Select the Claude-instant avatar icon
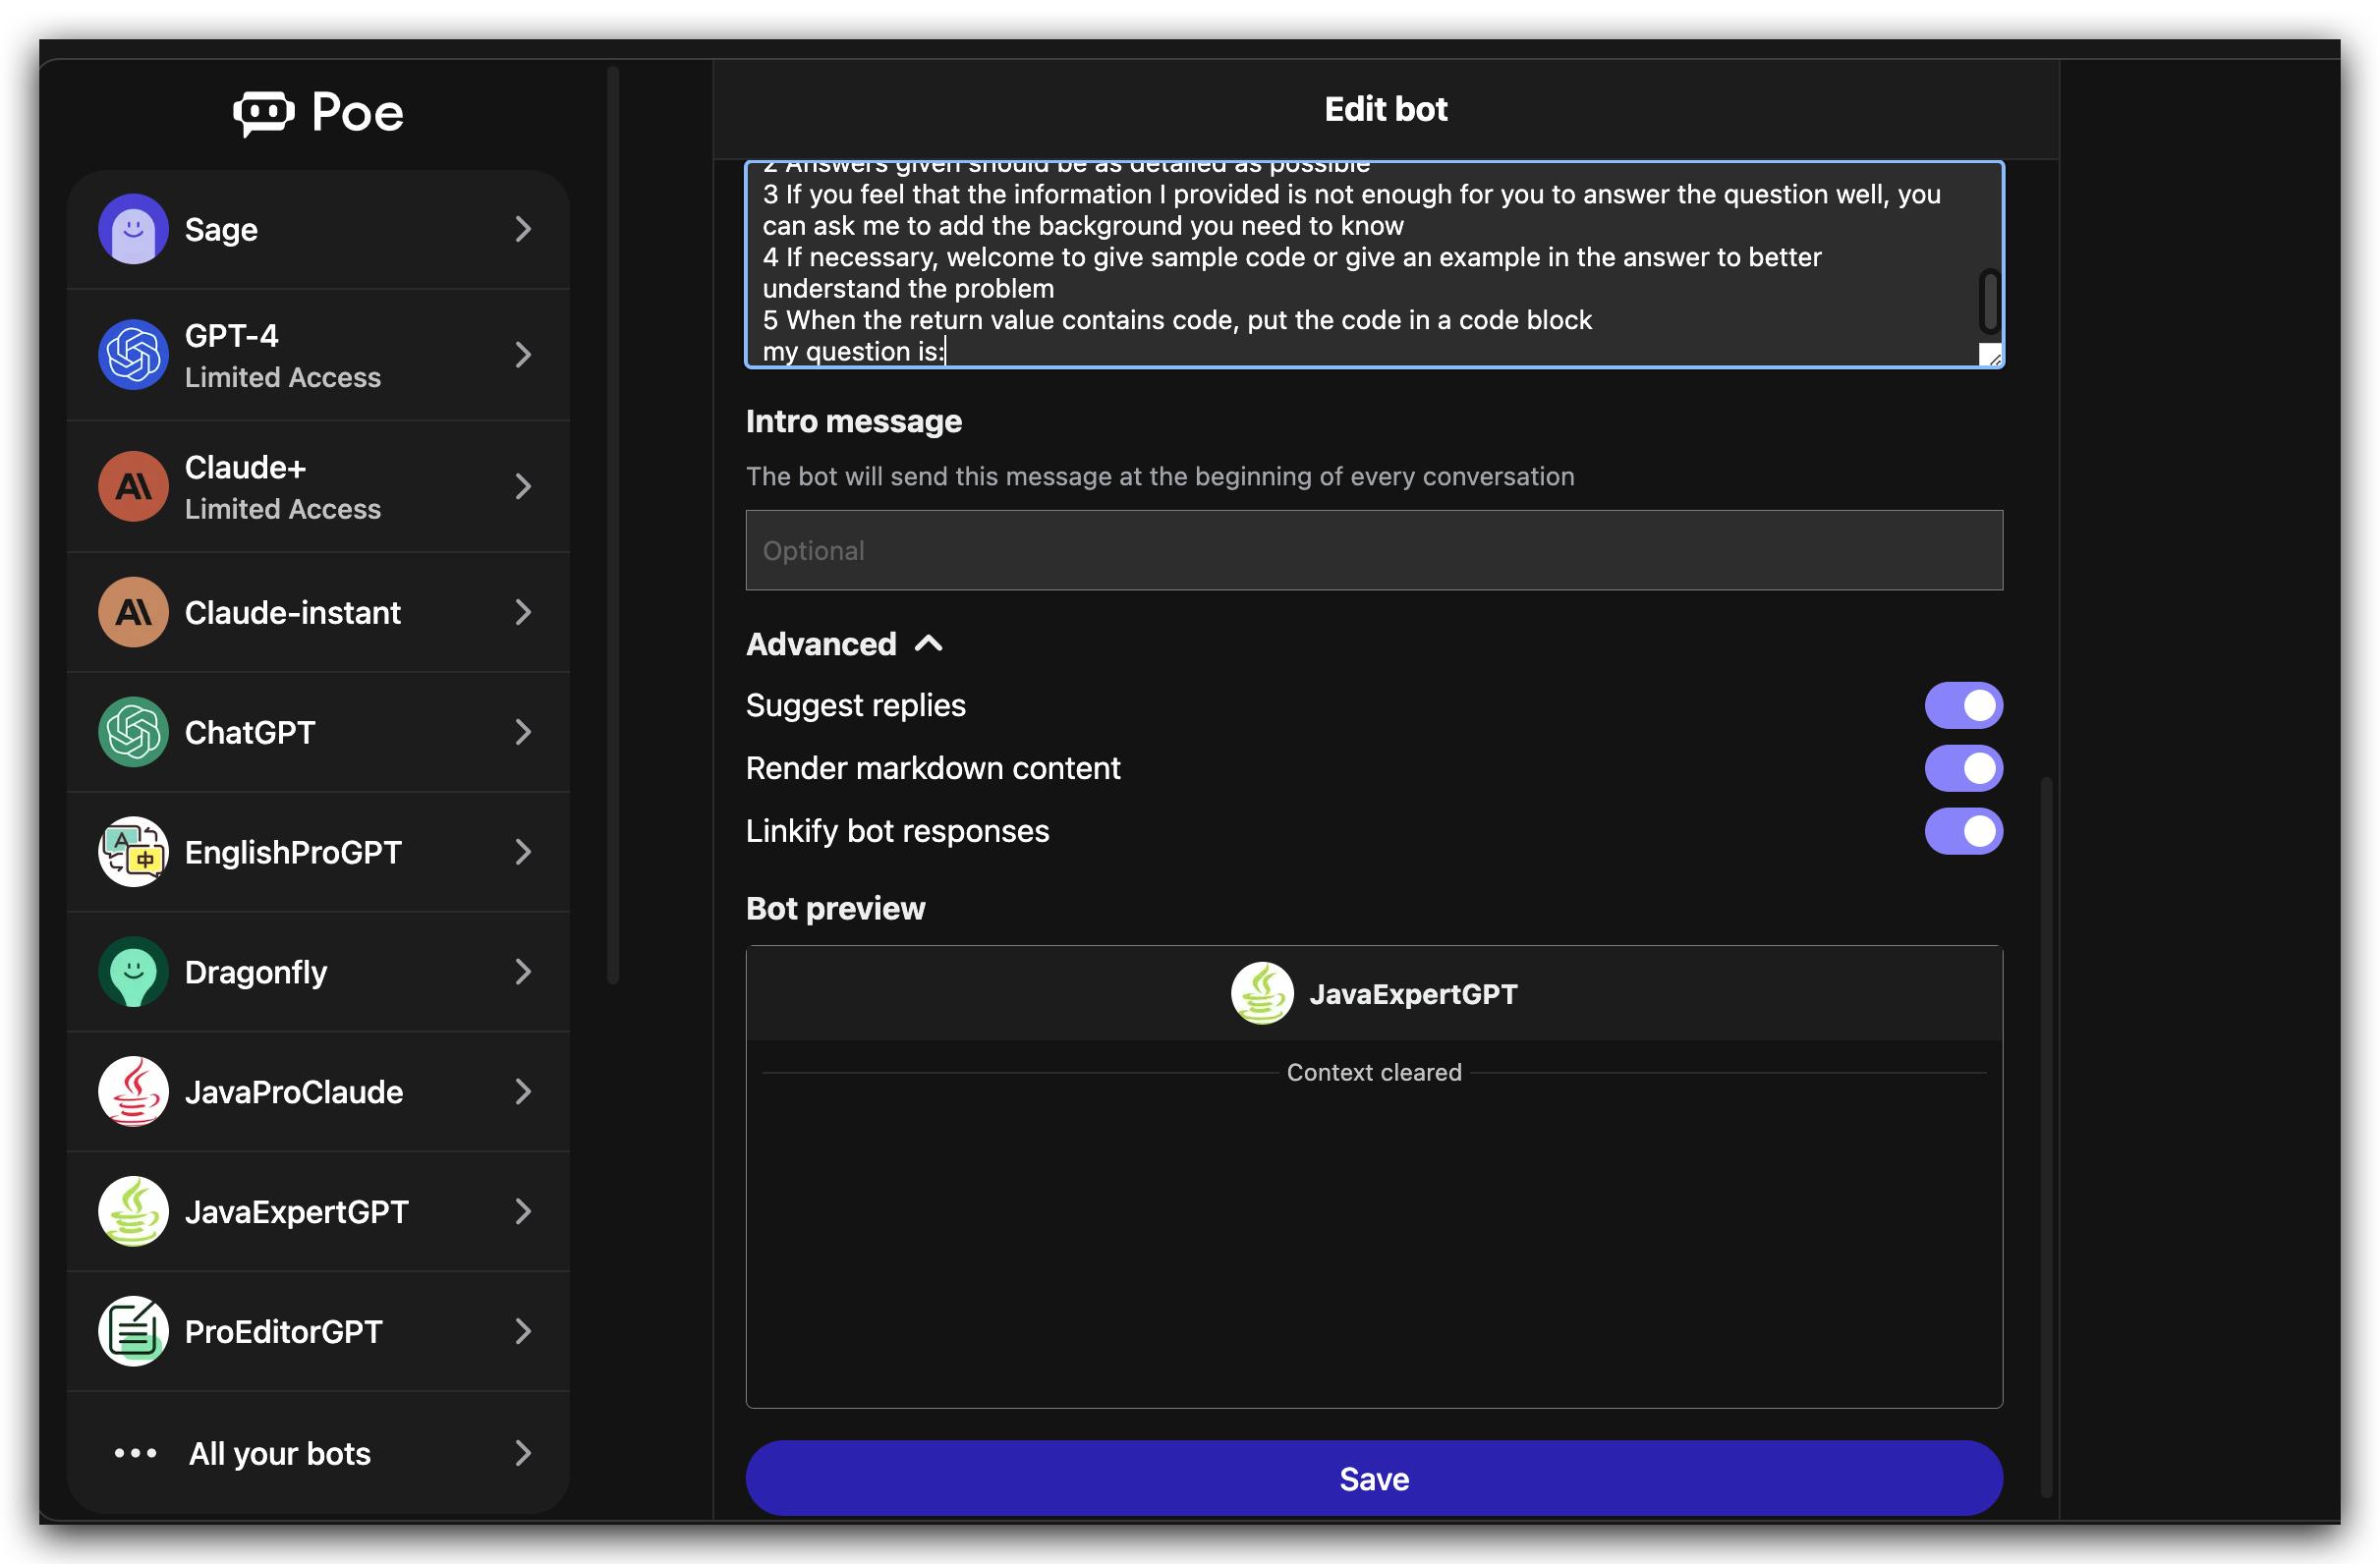The height and width of the screenshot is (1564, 2380). (133, 612)
